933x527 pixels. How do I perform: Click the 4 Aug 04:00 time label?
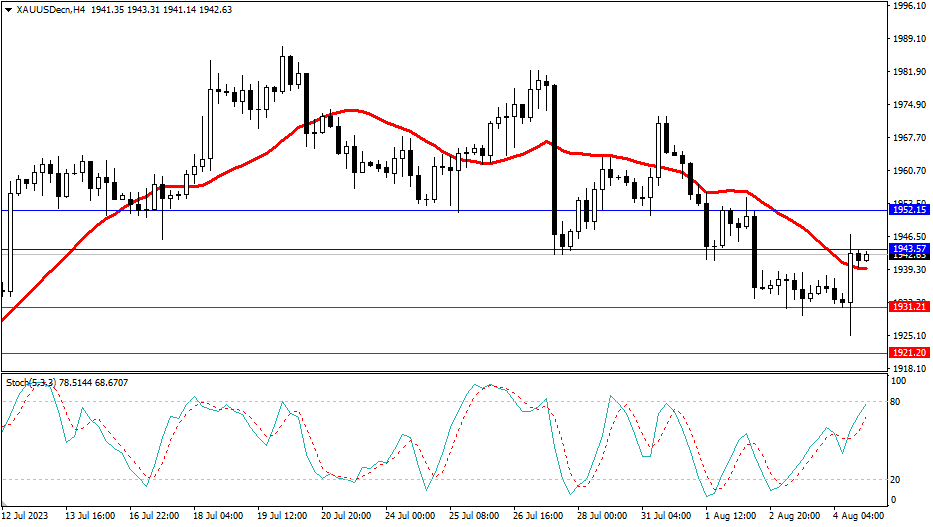pos(857,516)
